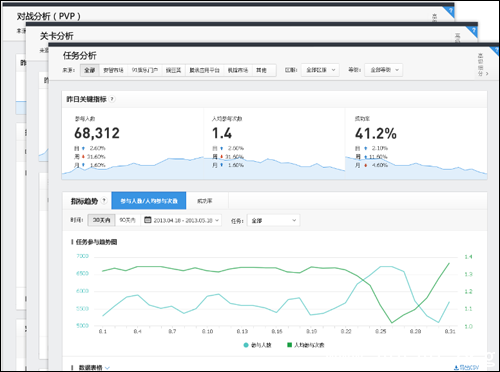Select the 91 portal source filter
This screenshot has width=500, height=372.
(145, 70)
